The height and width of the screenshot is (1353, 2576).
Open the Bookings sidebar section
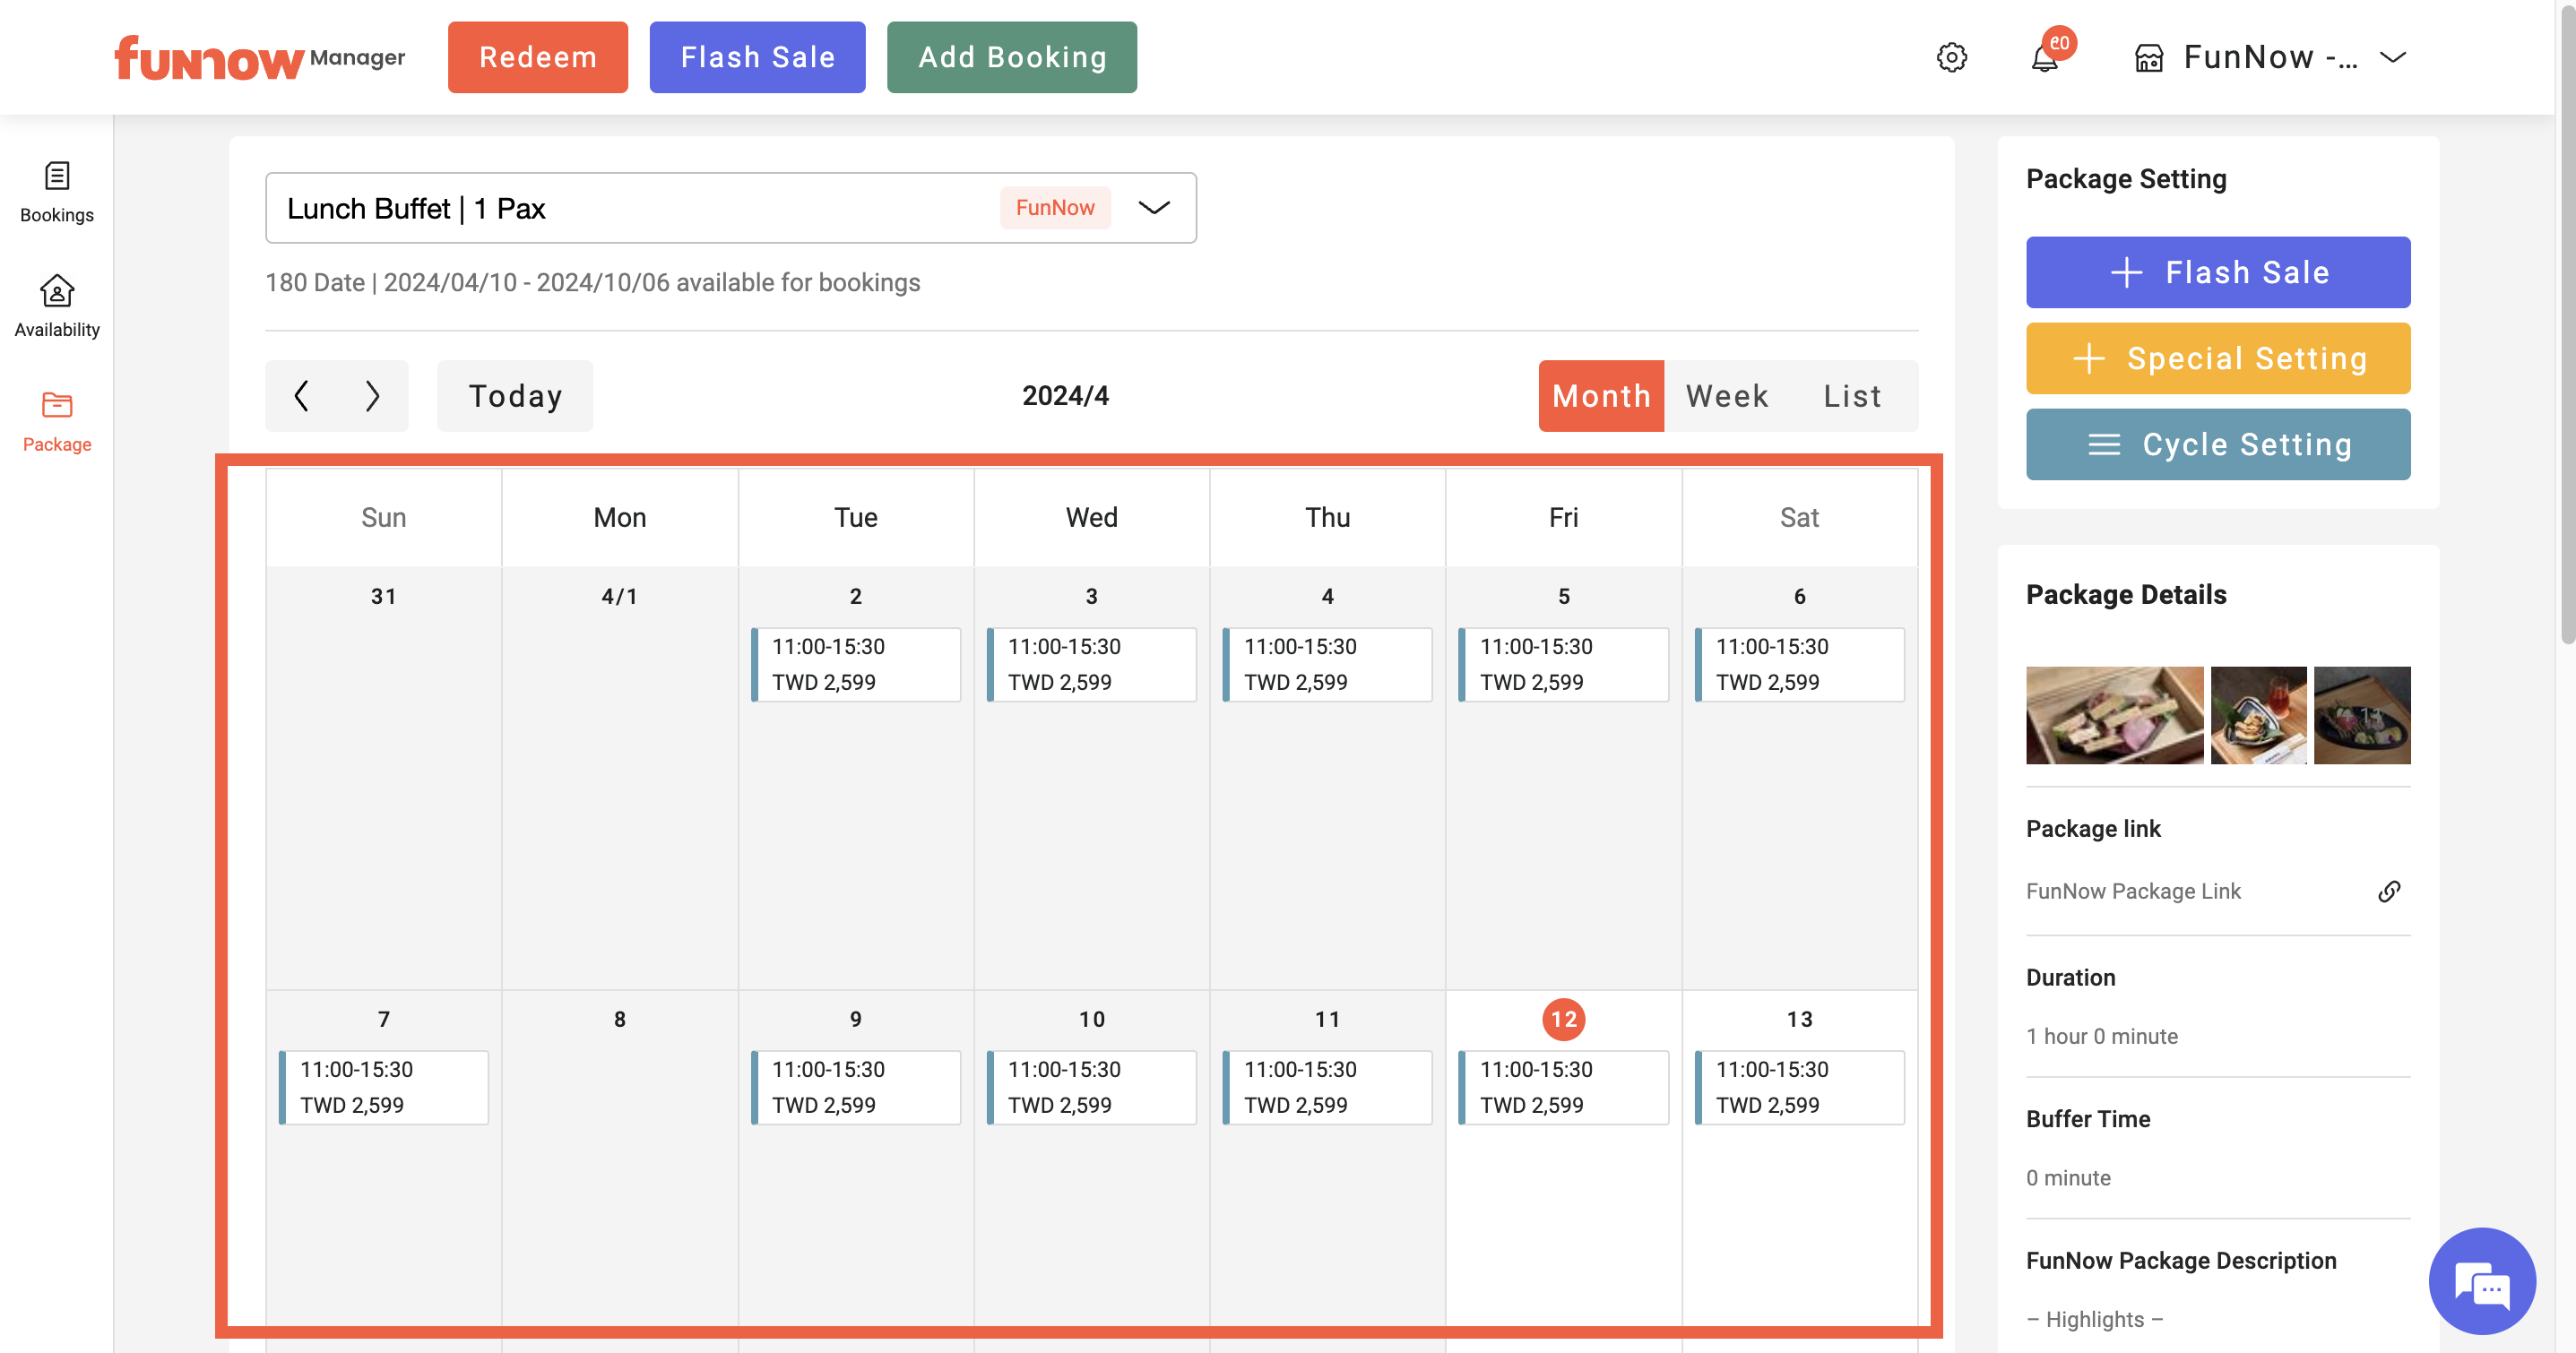(x=57, y=192)
